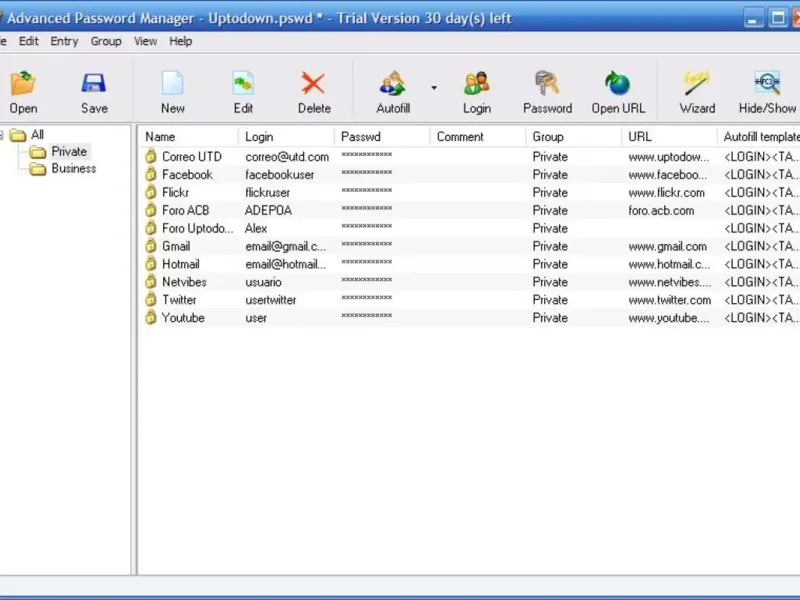The width and height of the screenshot is (800, 600).
Task: Click the masked password in Gmail row
Action: [366, 244]
